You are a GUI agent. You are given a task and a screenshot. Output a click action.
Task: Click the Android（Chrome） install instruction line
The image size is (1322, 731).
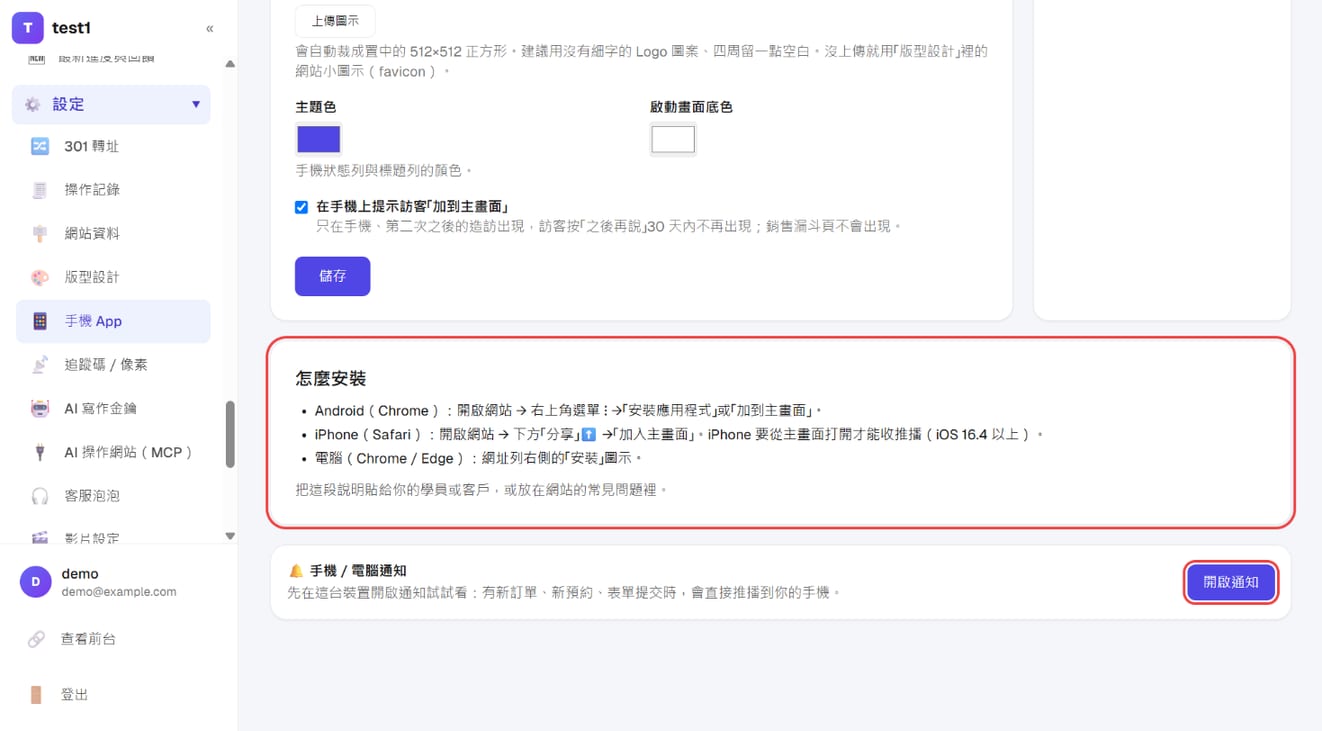[x=568, y=411]
